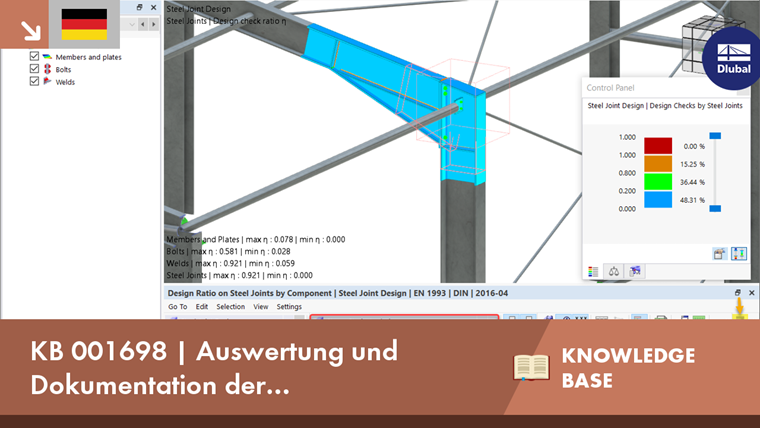Open the navigator dropdown chevron
This screenshot has height=428, width=760.
coord(131,24)
